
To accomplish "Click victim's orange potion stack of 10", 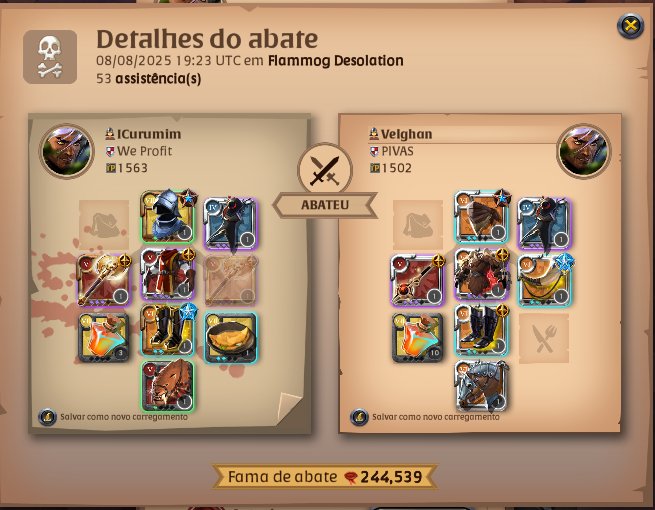I will pos(418,337).
